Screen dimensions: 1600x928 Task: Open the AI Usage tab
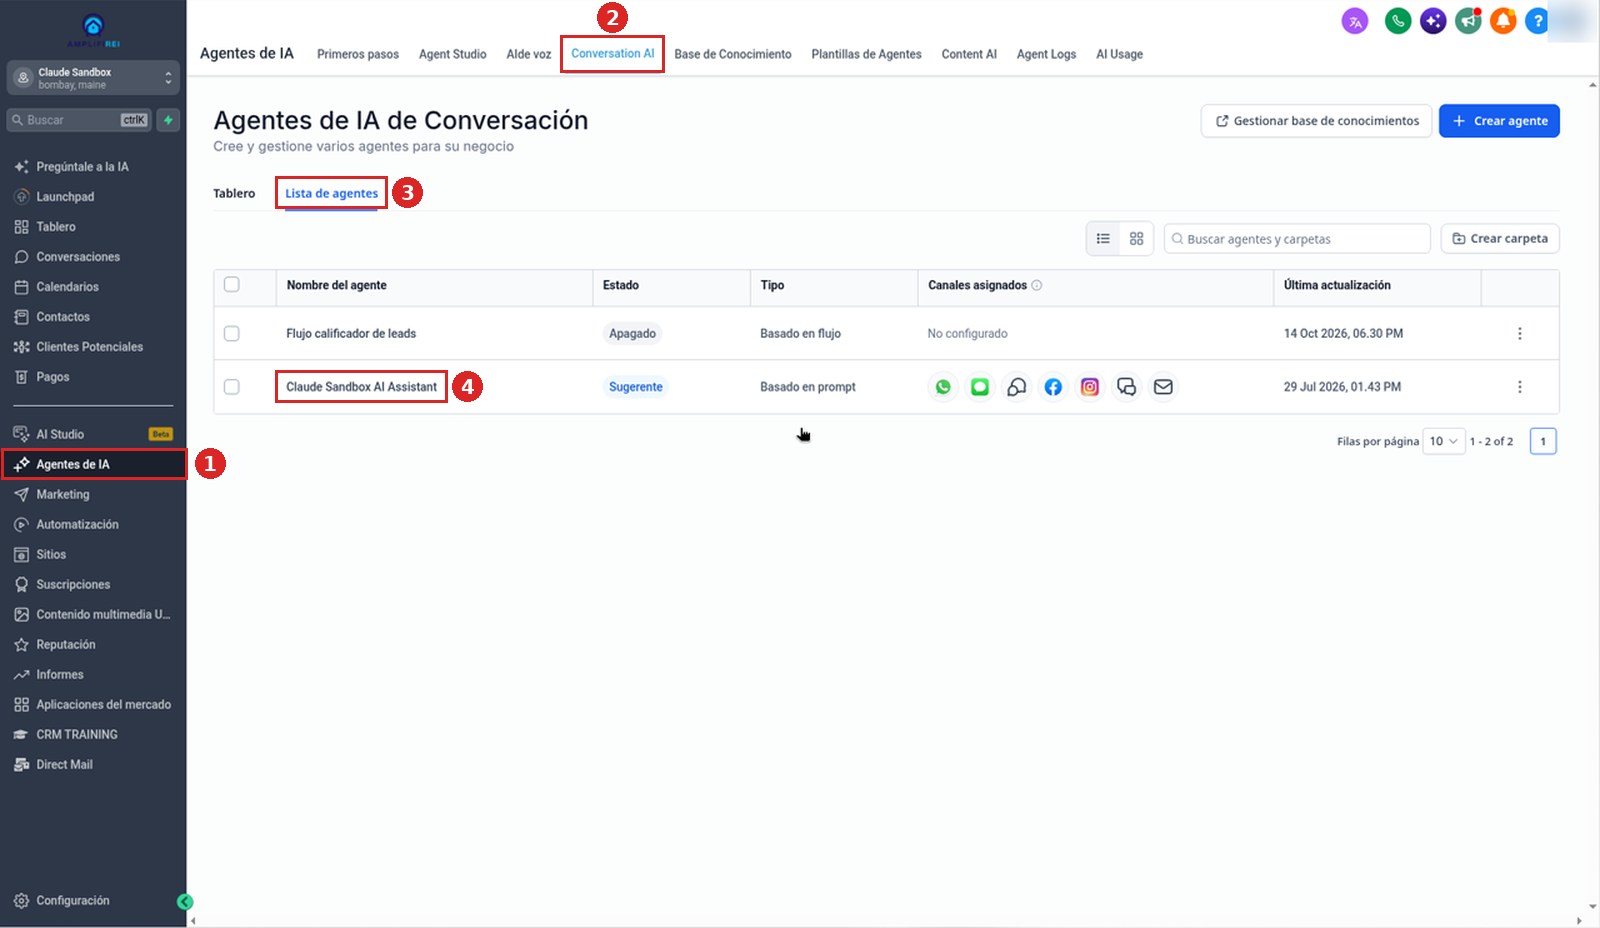coord(1119,54)
